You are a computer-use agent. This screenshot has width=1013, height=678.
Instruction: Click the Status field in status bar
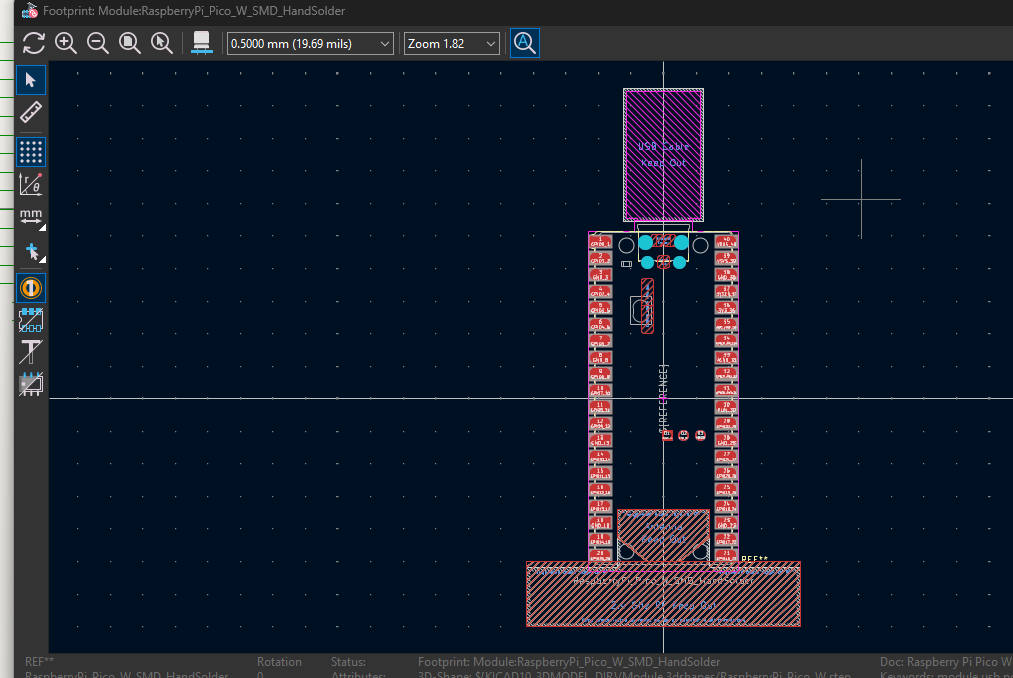pos(348,662)
